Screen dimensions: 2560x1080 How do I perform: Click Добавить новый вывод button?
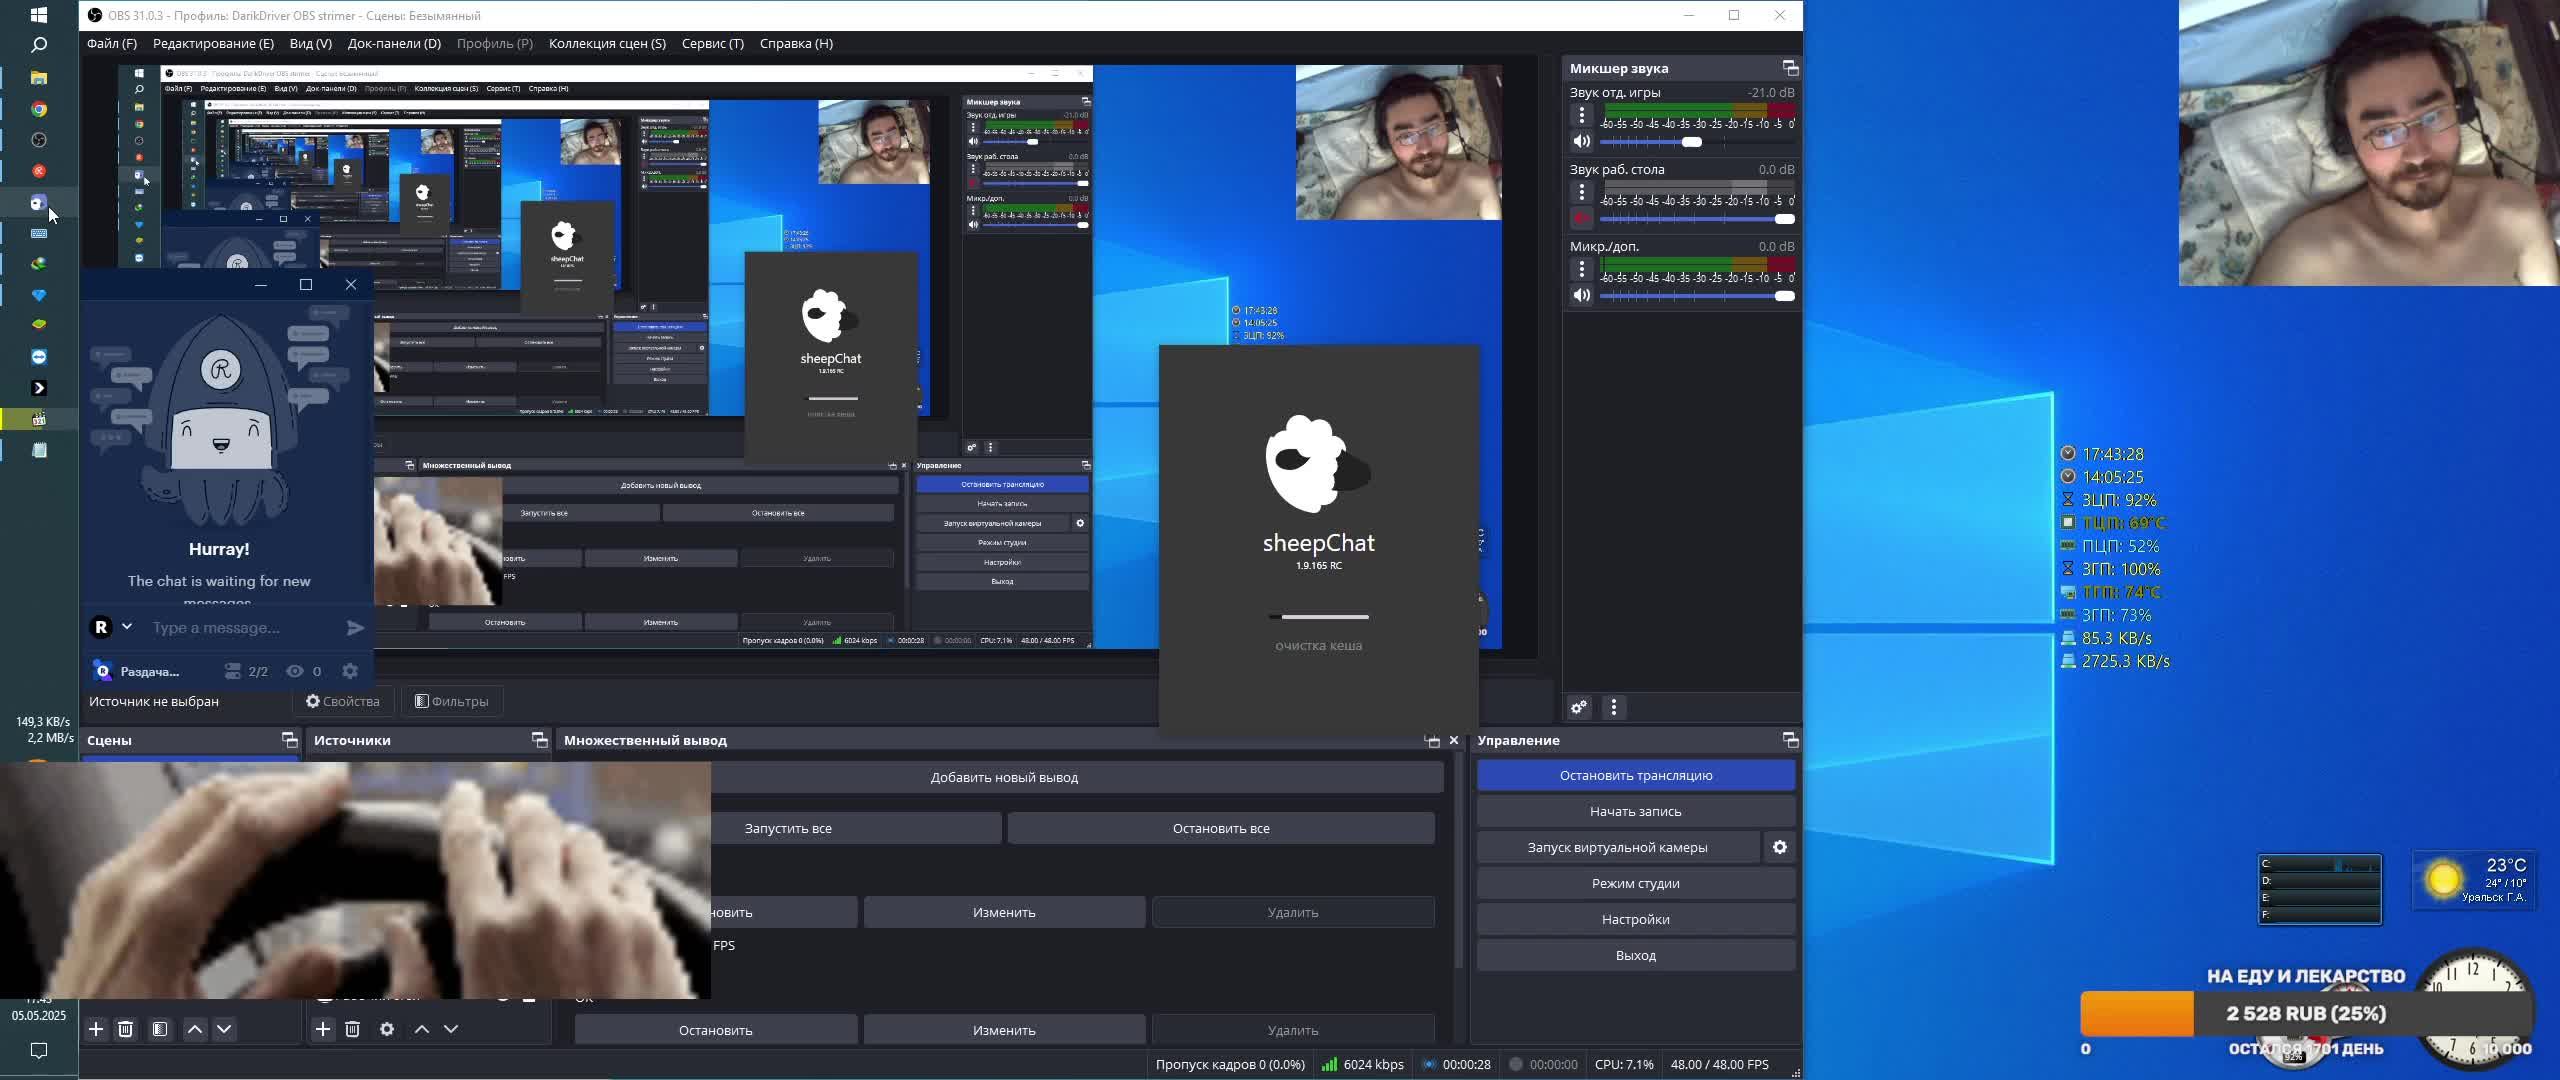tap(1003, 777)
